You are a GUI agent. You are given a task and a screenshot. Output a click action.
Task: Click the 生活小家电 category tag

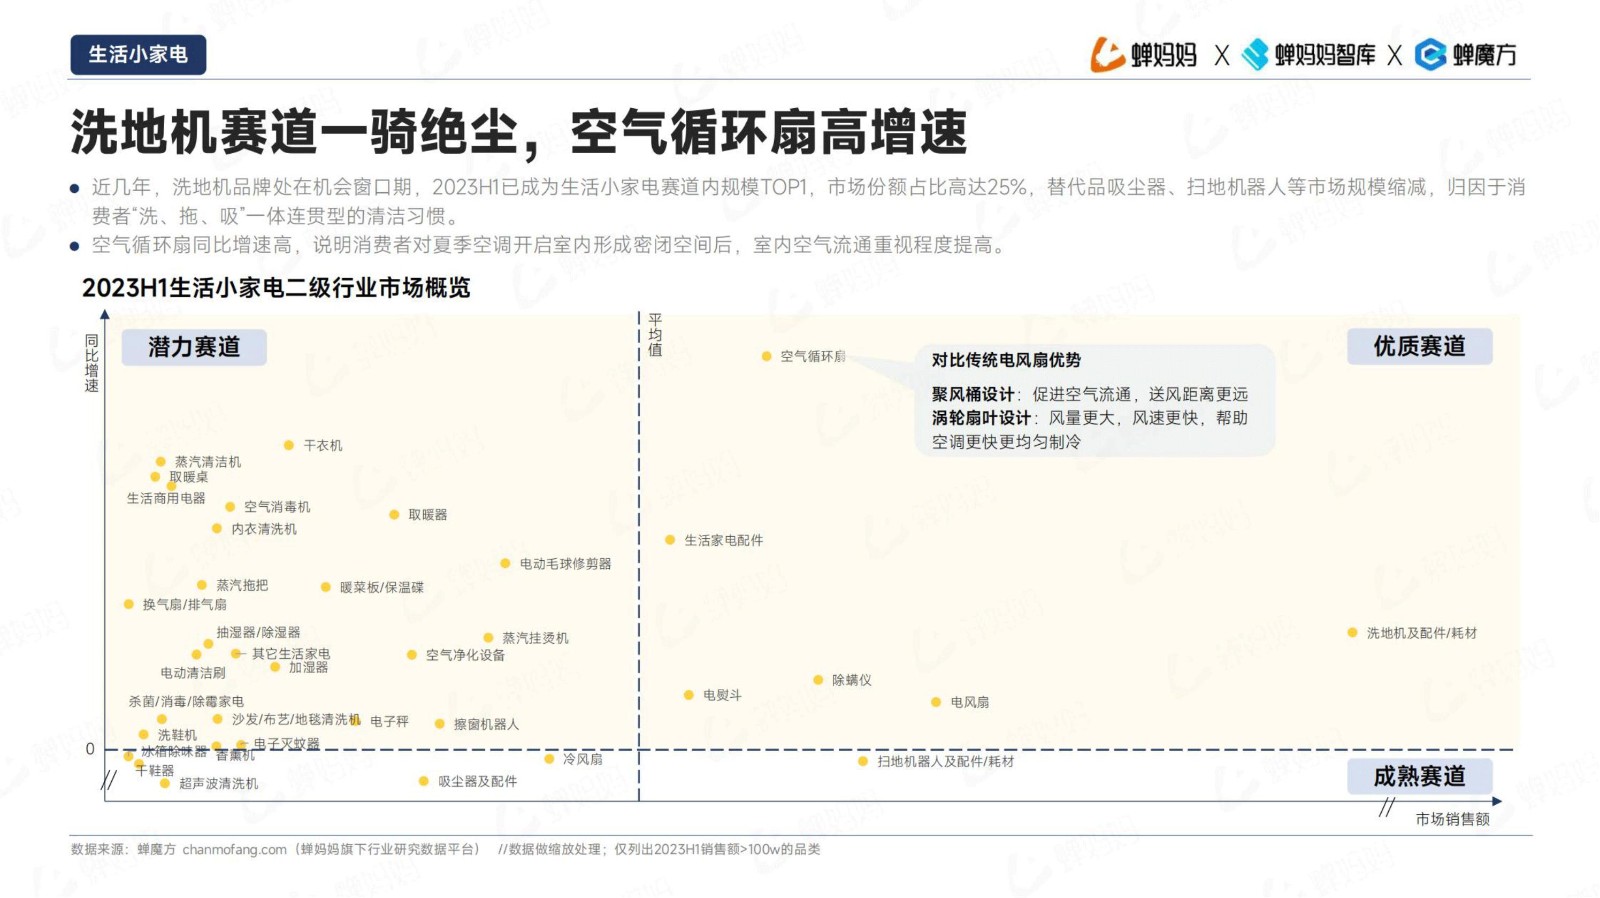click(138, 55)
